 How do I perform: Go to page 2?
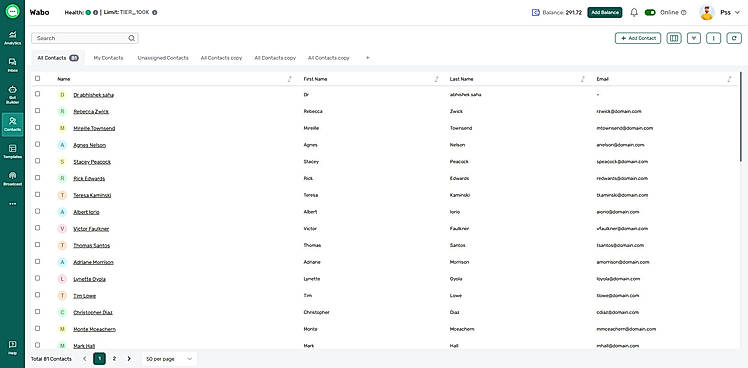[x=114, y=358]
